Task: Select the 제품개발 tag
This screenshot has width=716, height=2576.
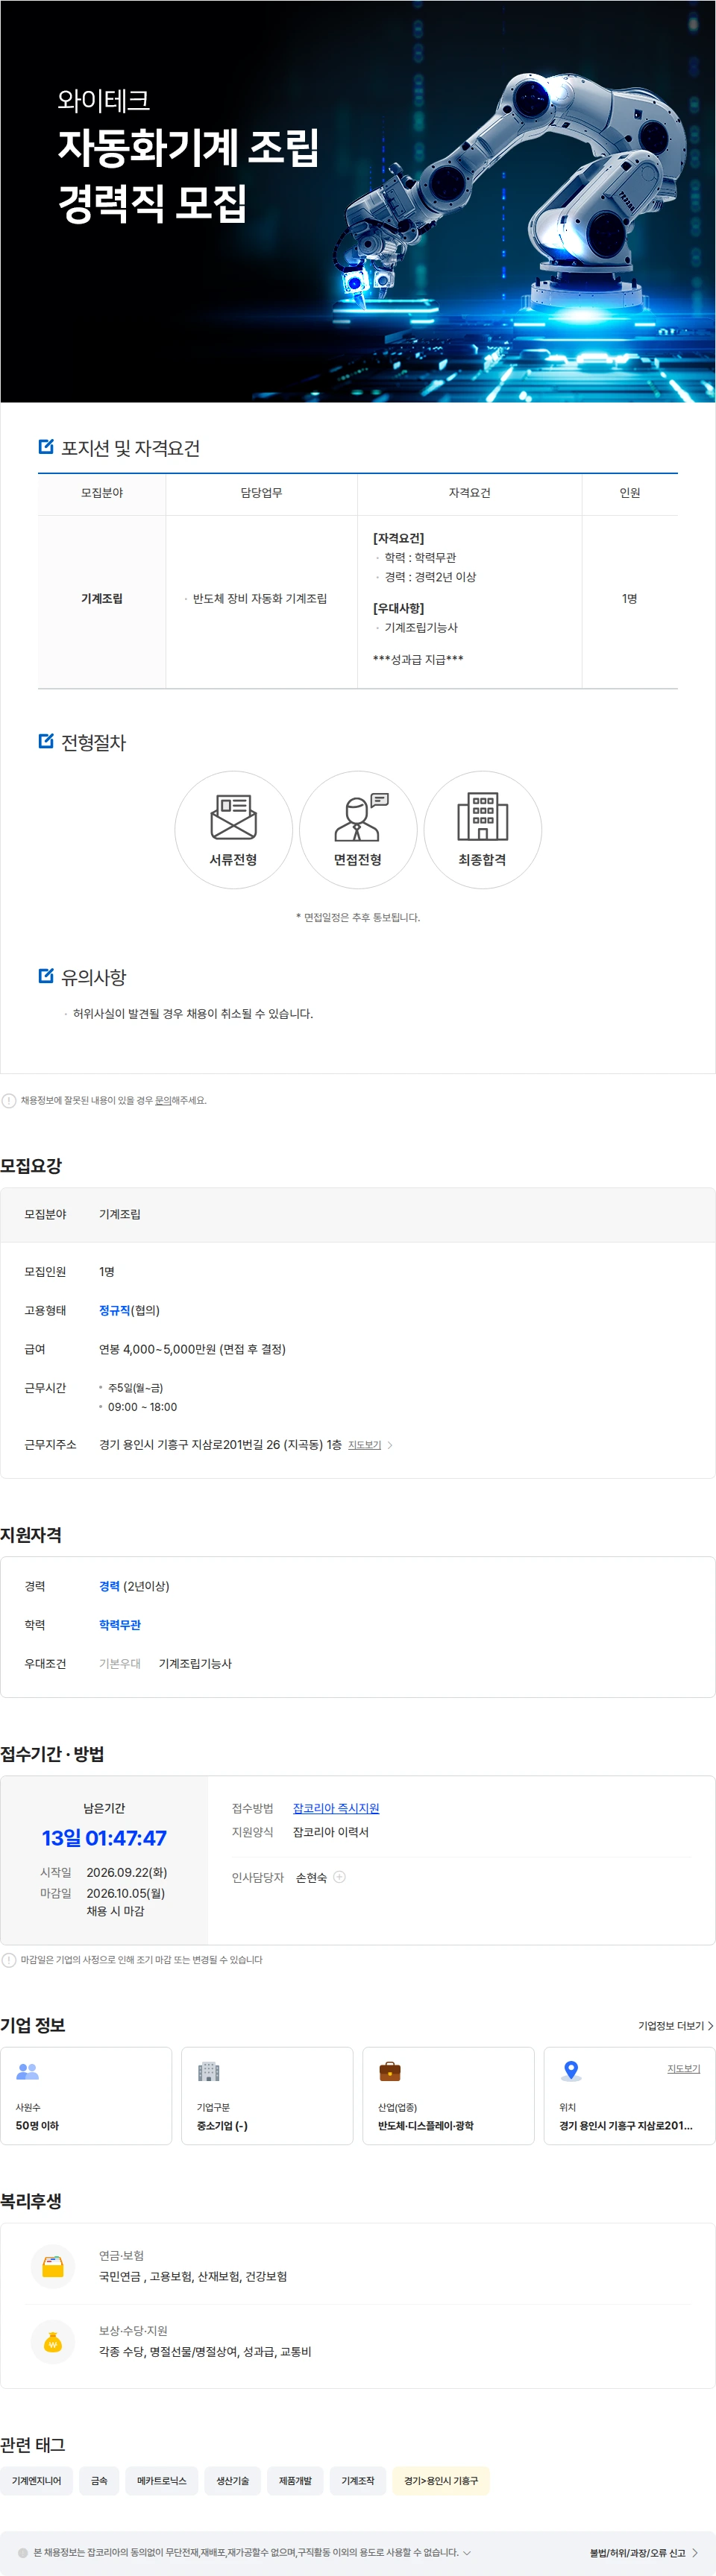Action: coord(295,2480)
